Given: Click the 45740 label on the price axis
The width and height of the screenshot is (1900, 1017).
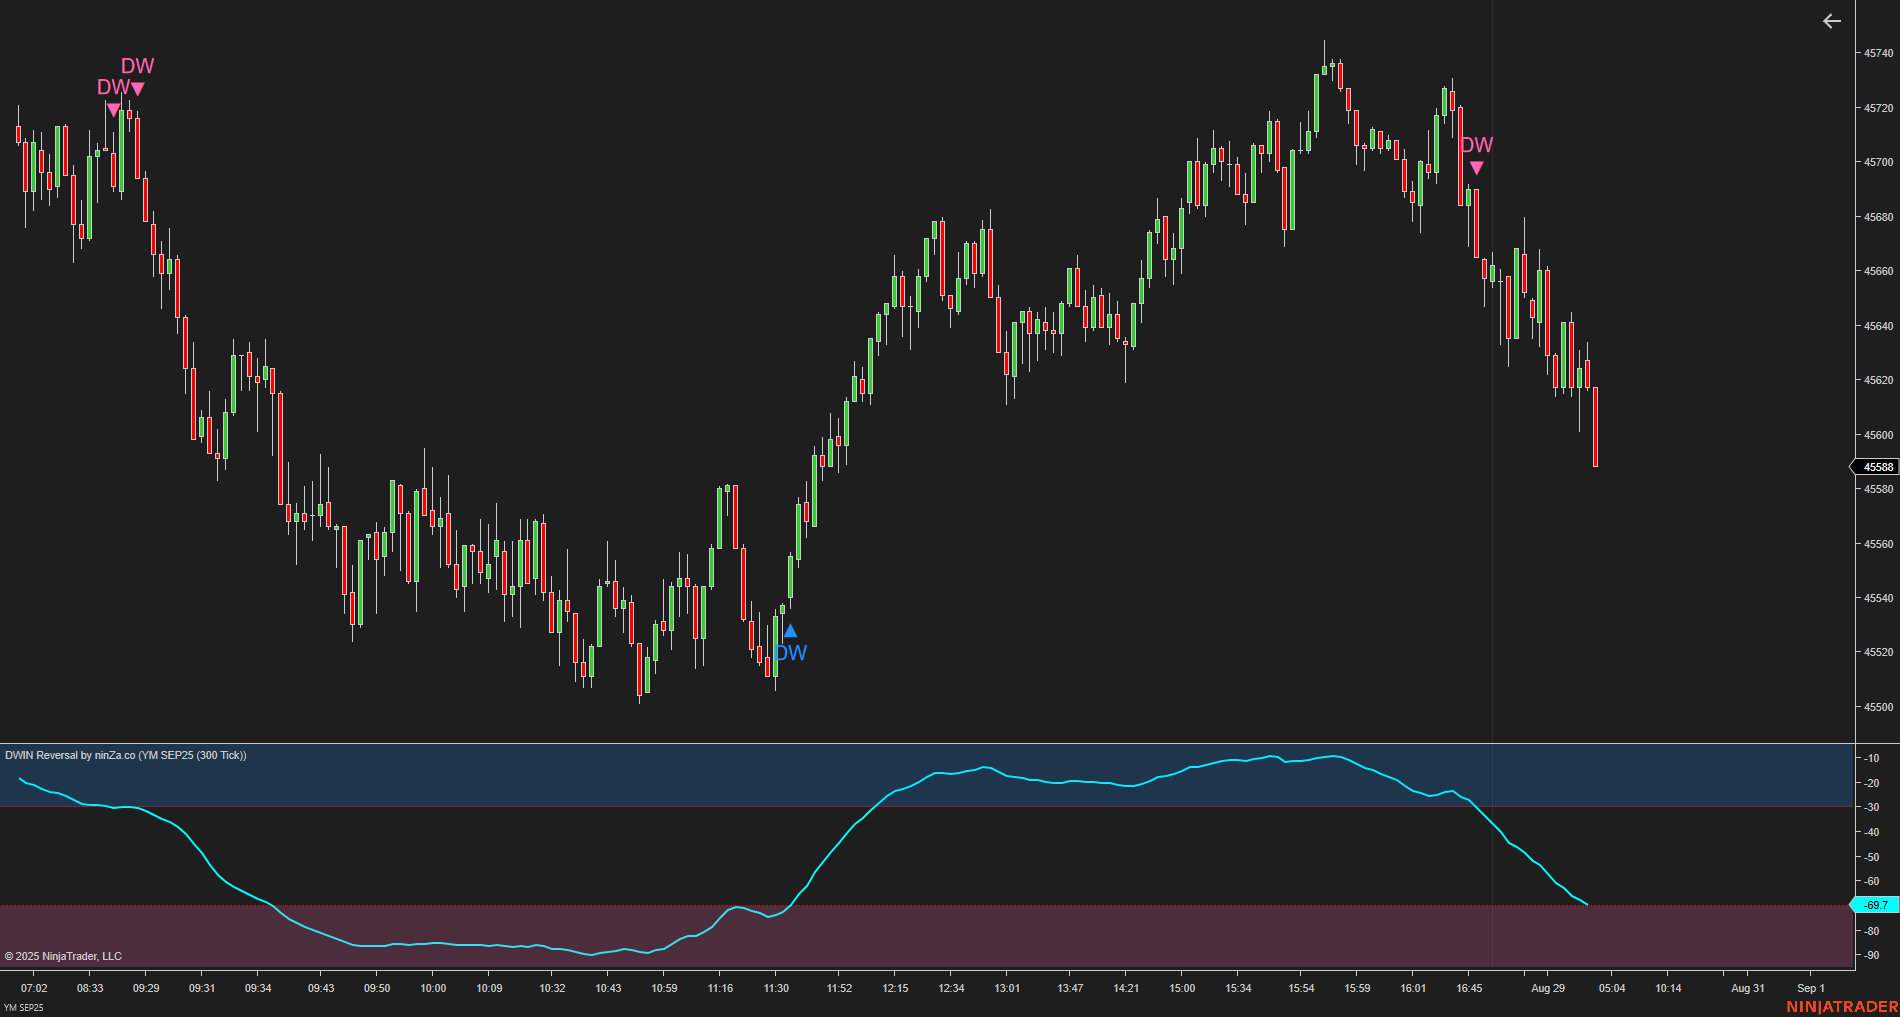Looking at the screenshot, I should click(x=1877, y=53).
